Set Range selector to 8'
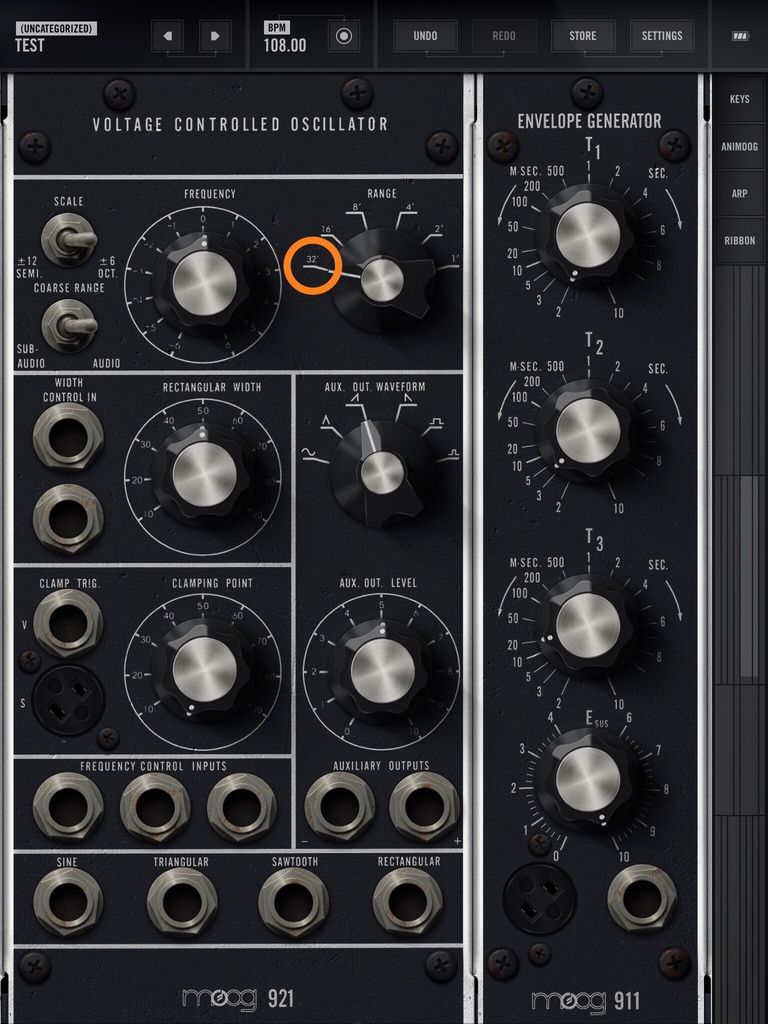 pyautogui.click(x=358, y=208)
